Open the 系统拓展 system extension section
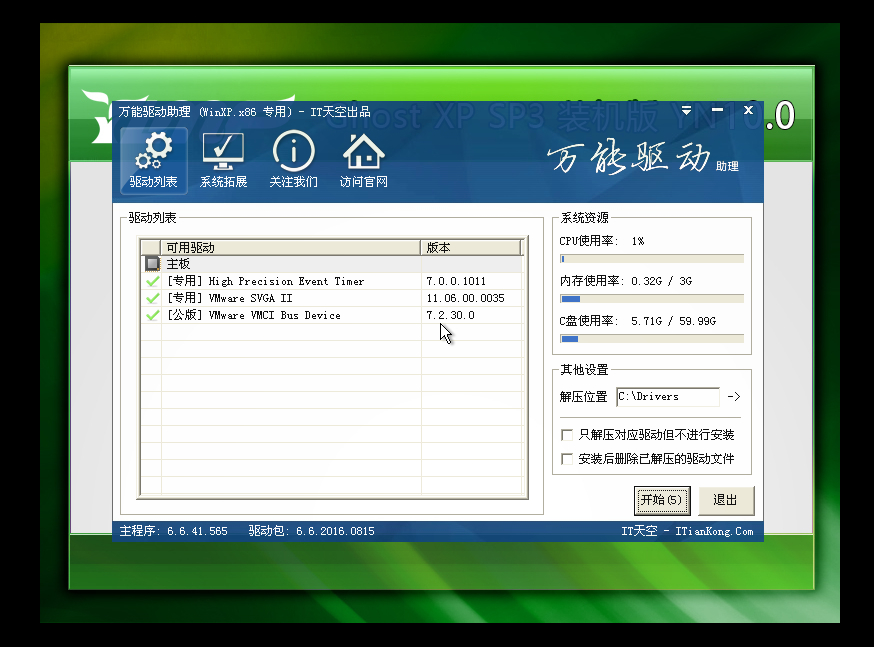Viewport: 874px width, 647px height. 223,161
